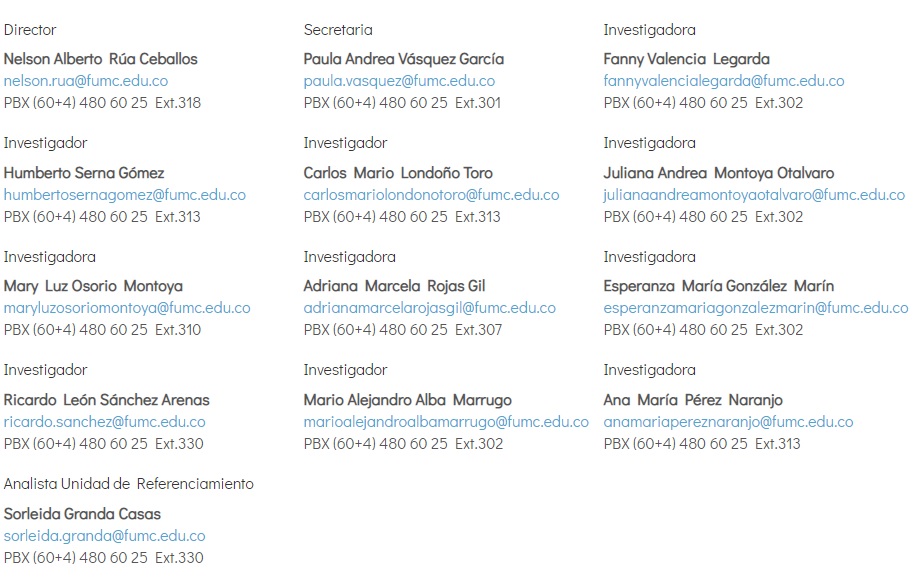Click the Analista Unidad de Referenciamiento heading
Viewport: 924px width, 584px height.
128,484
